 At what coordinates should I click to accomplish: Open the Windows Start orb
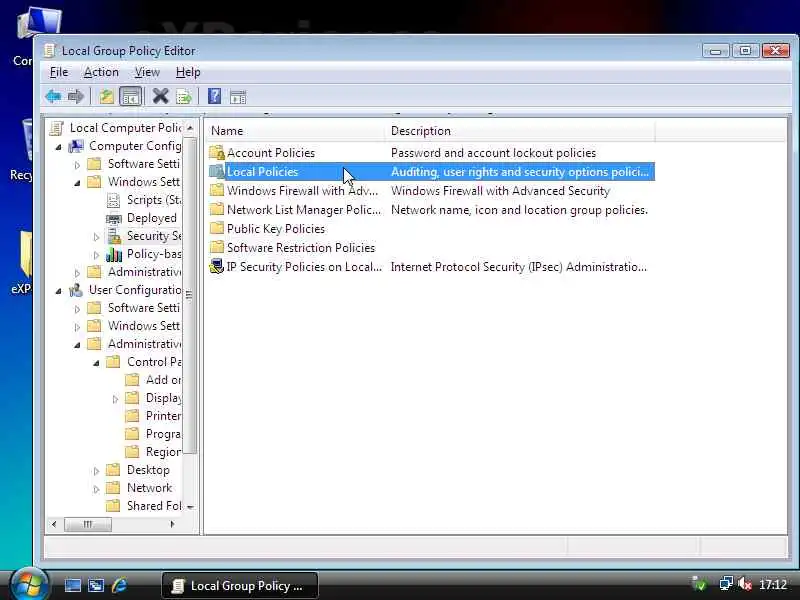tap(29, 584)
